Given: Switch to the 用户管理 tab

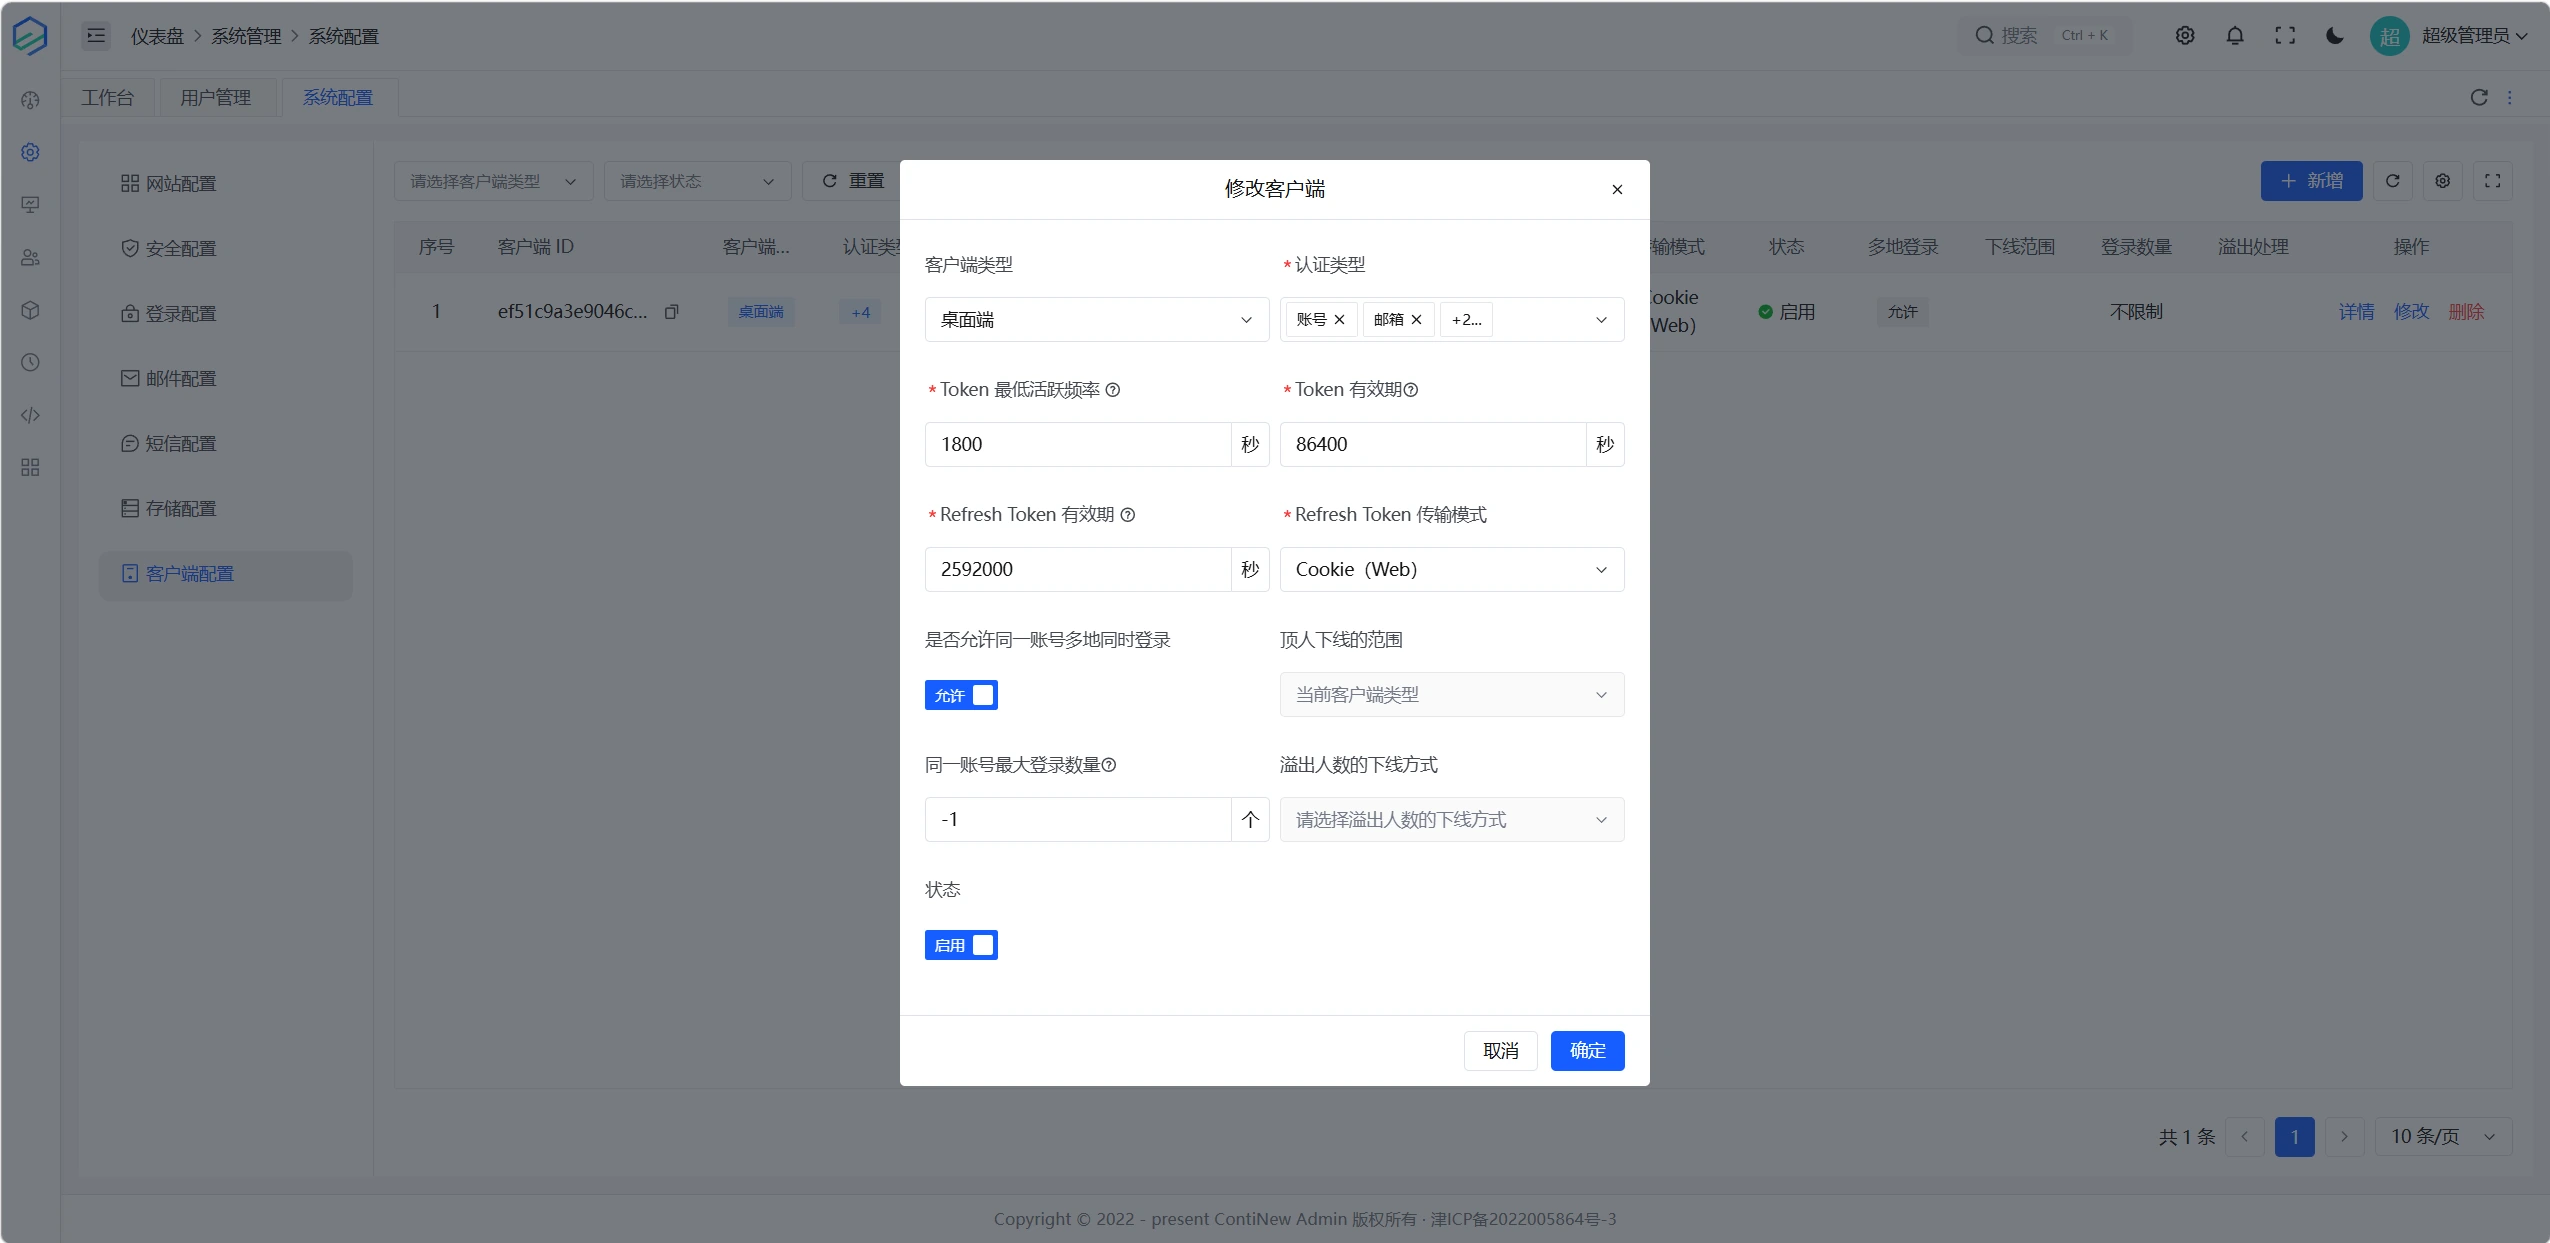Looking at the screenshot, I should coord(216,97).
